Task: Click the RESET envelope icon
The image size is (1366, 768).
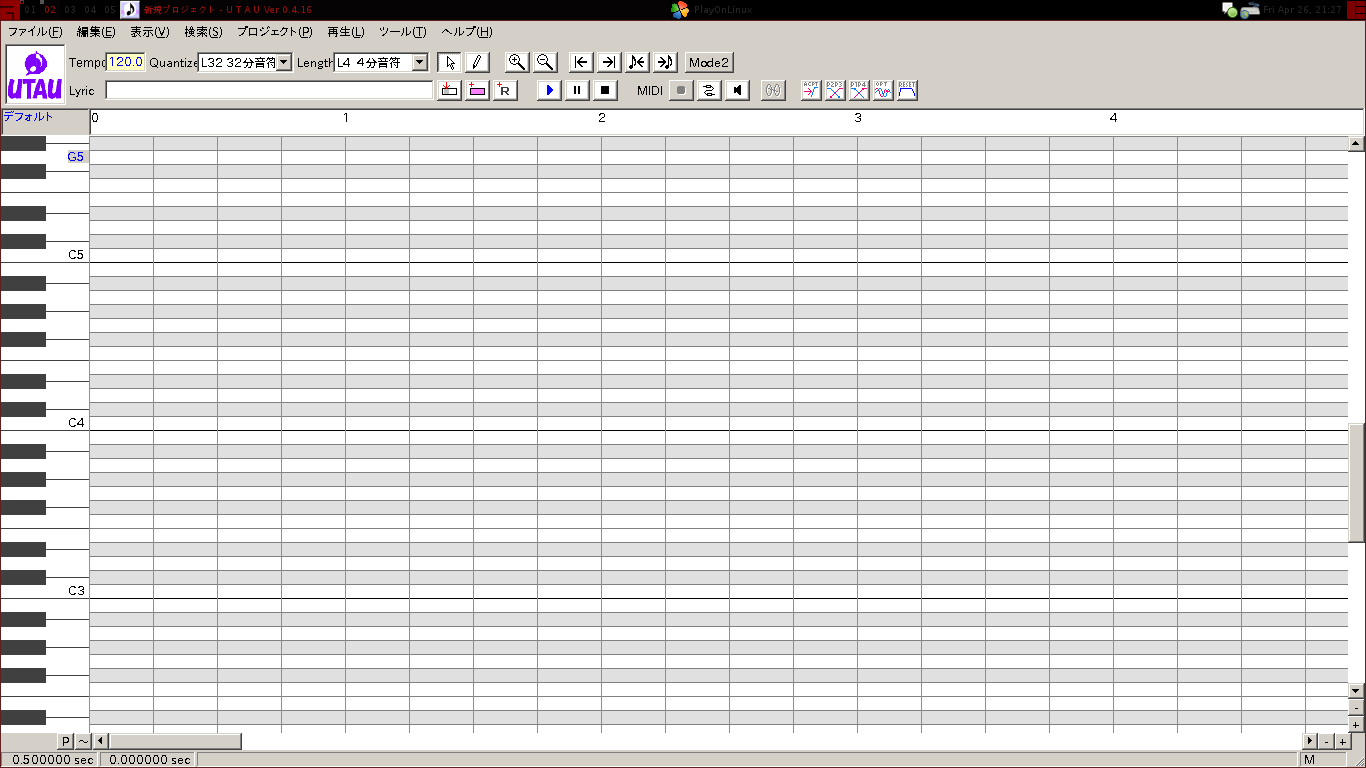Action: (x=907, y=90)
